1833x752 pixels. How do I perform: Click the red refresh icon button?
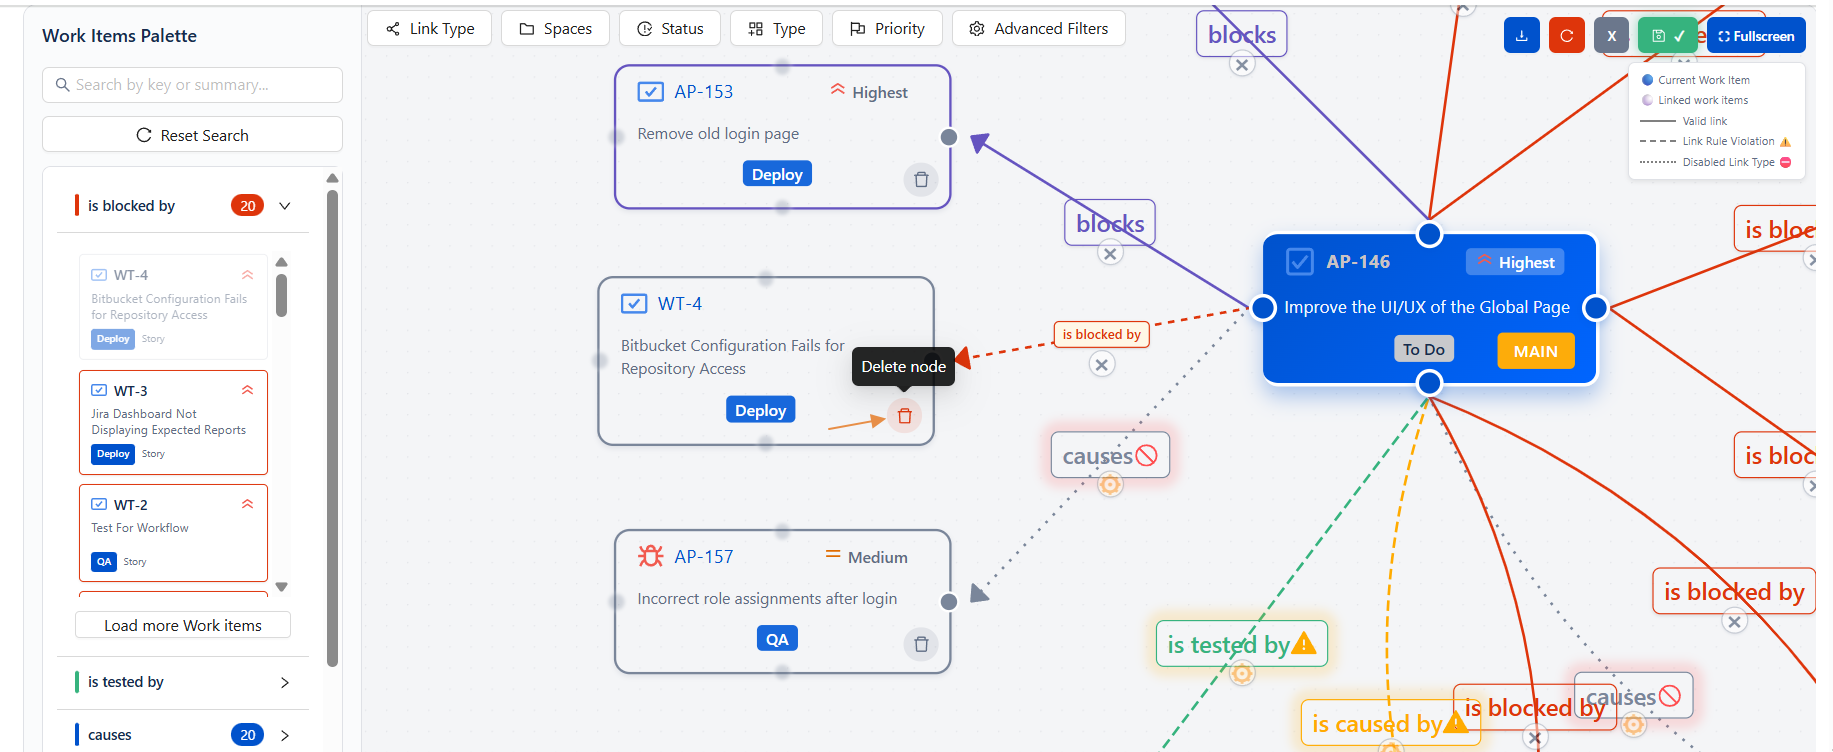pos(1566,36)
